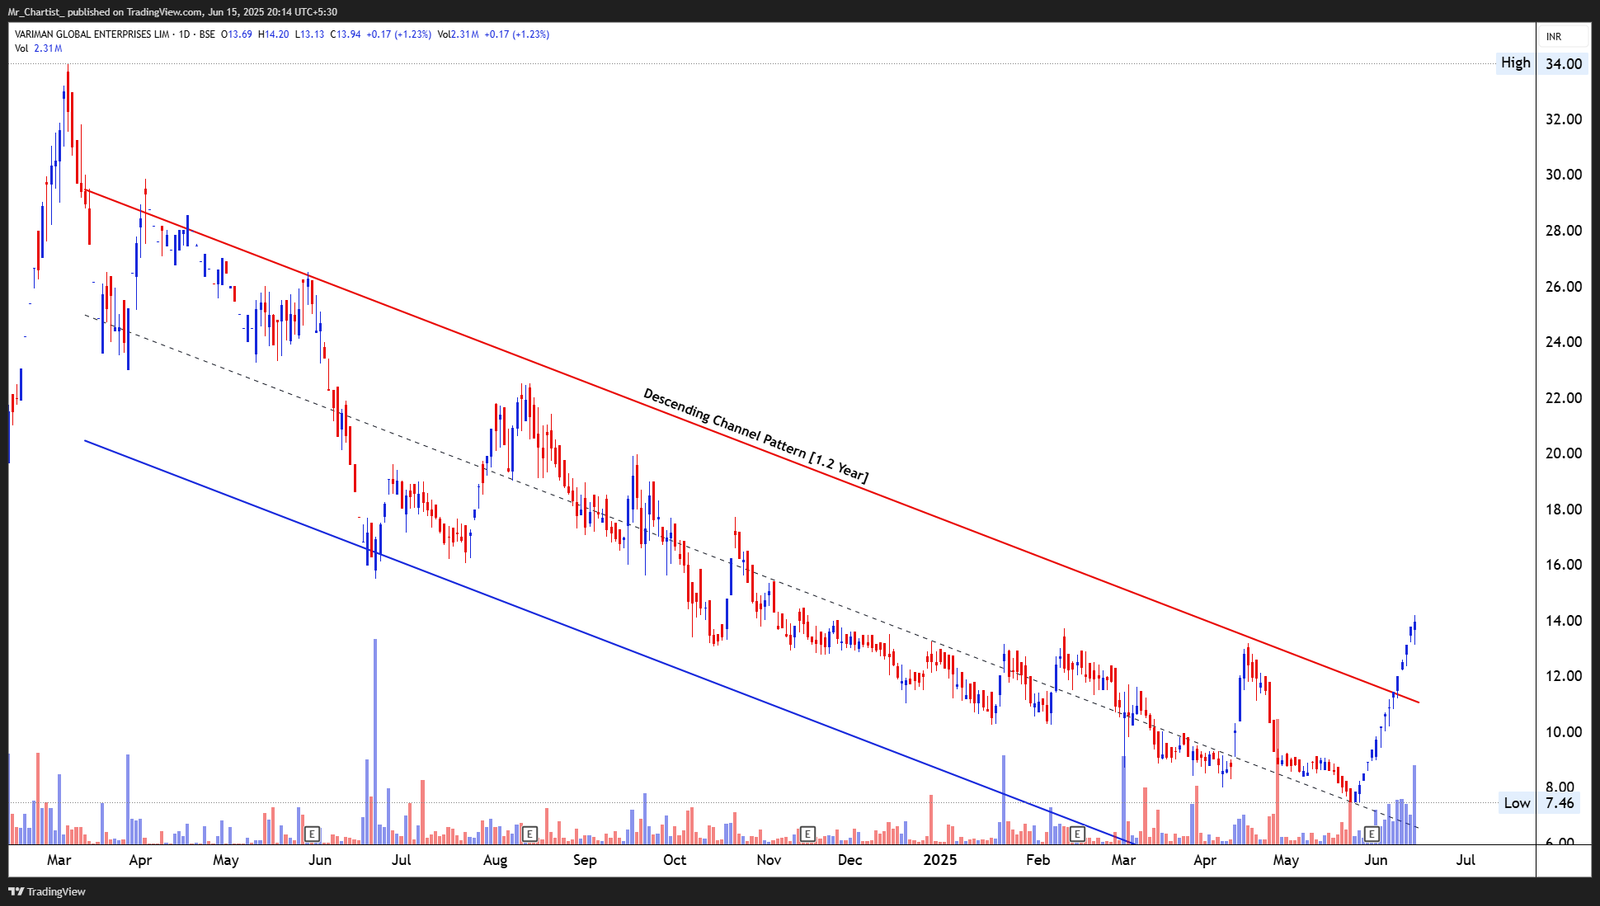Click the E earnings marker near February 2025

pyautogui.click(x=1078, y=832)
